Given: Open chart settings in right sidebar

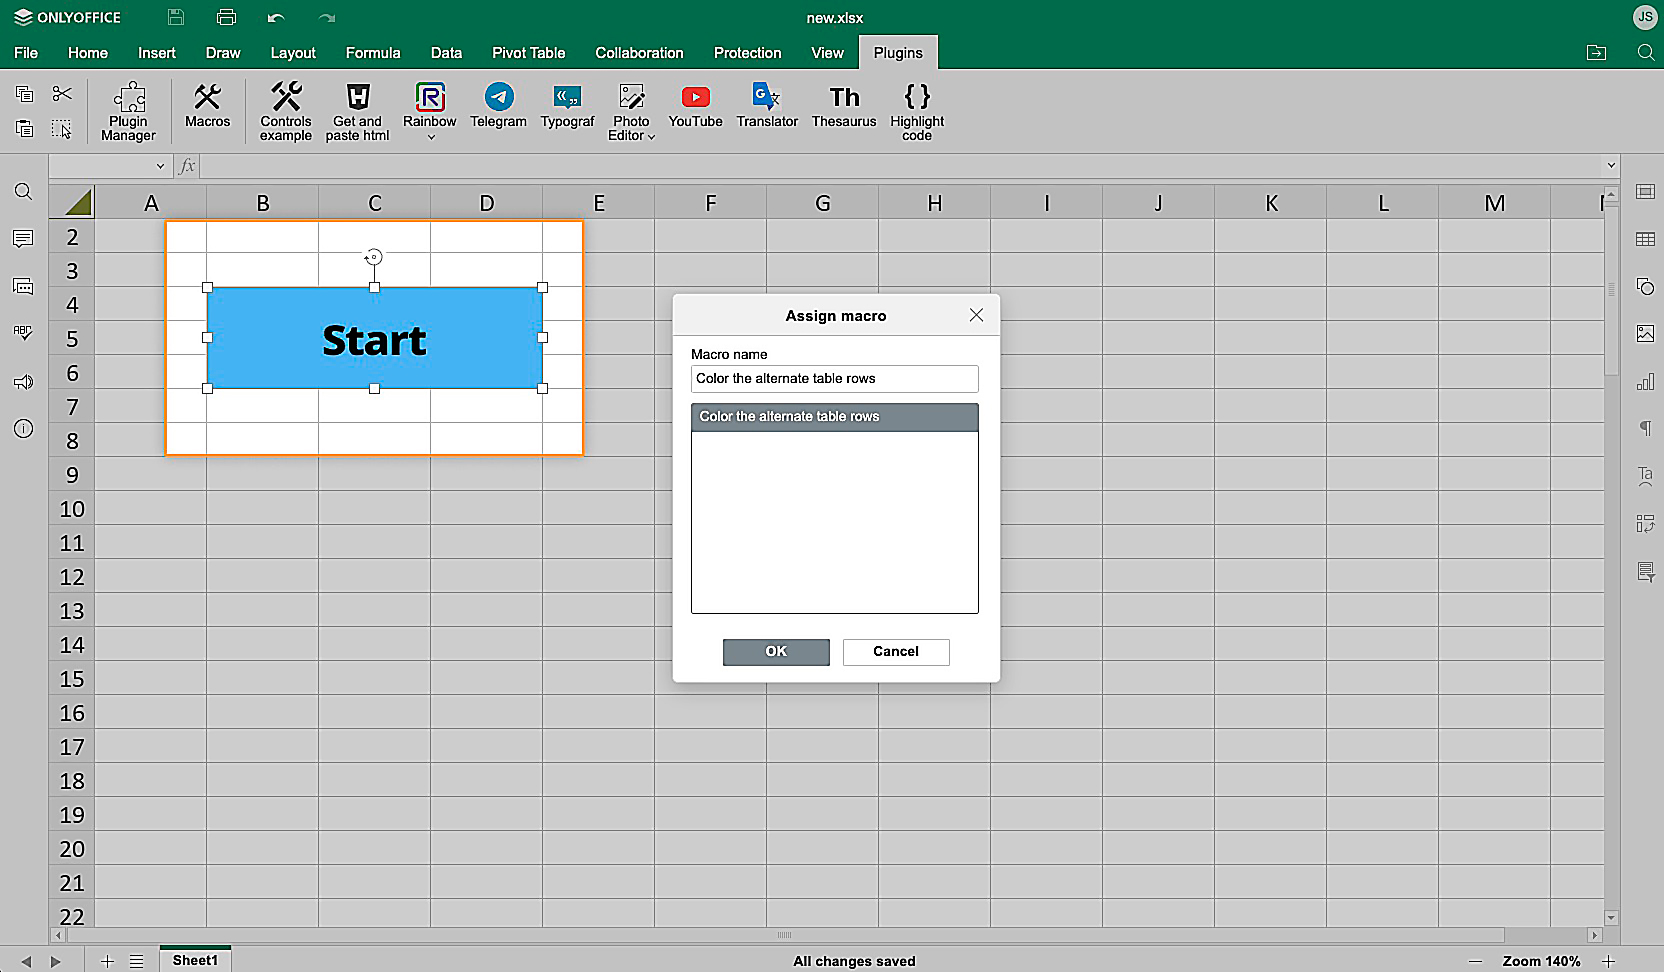Looking at the screenshot, I should (x=1645, y=382).
